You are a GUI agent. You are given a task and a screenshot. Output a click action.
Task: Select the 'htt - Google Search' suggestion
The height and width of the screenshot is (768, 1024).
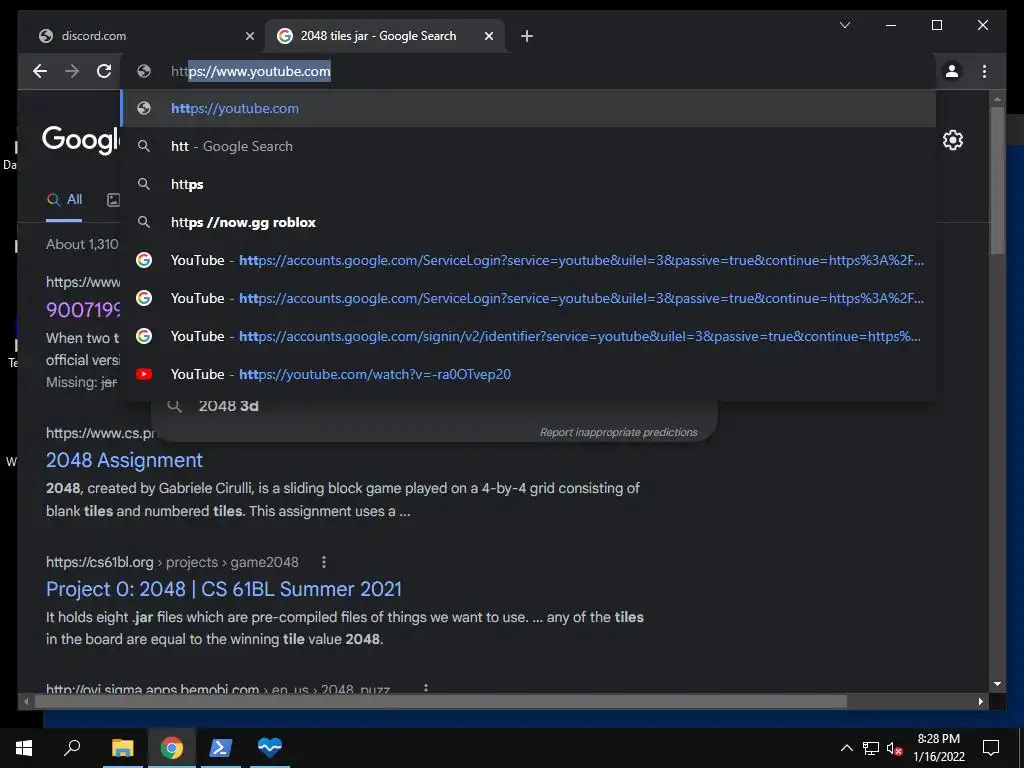(529, 146)
